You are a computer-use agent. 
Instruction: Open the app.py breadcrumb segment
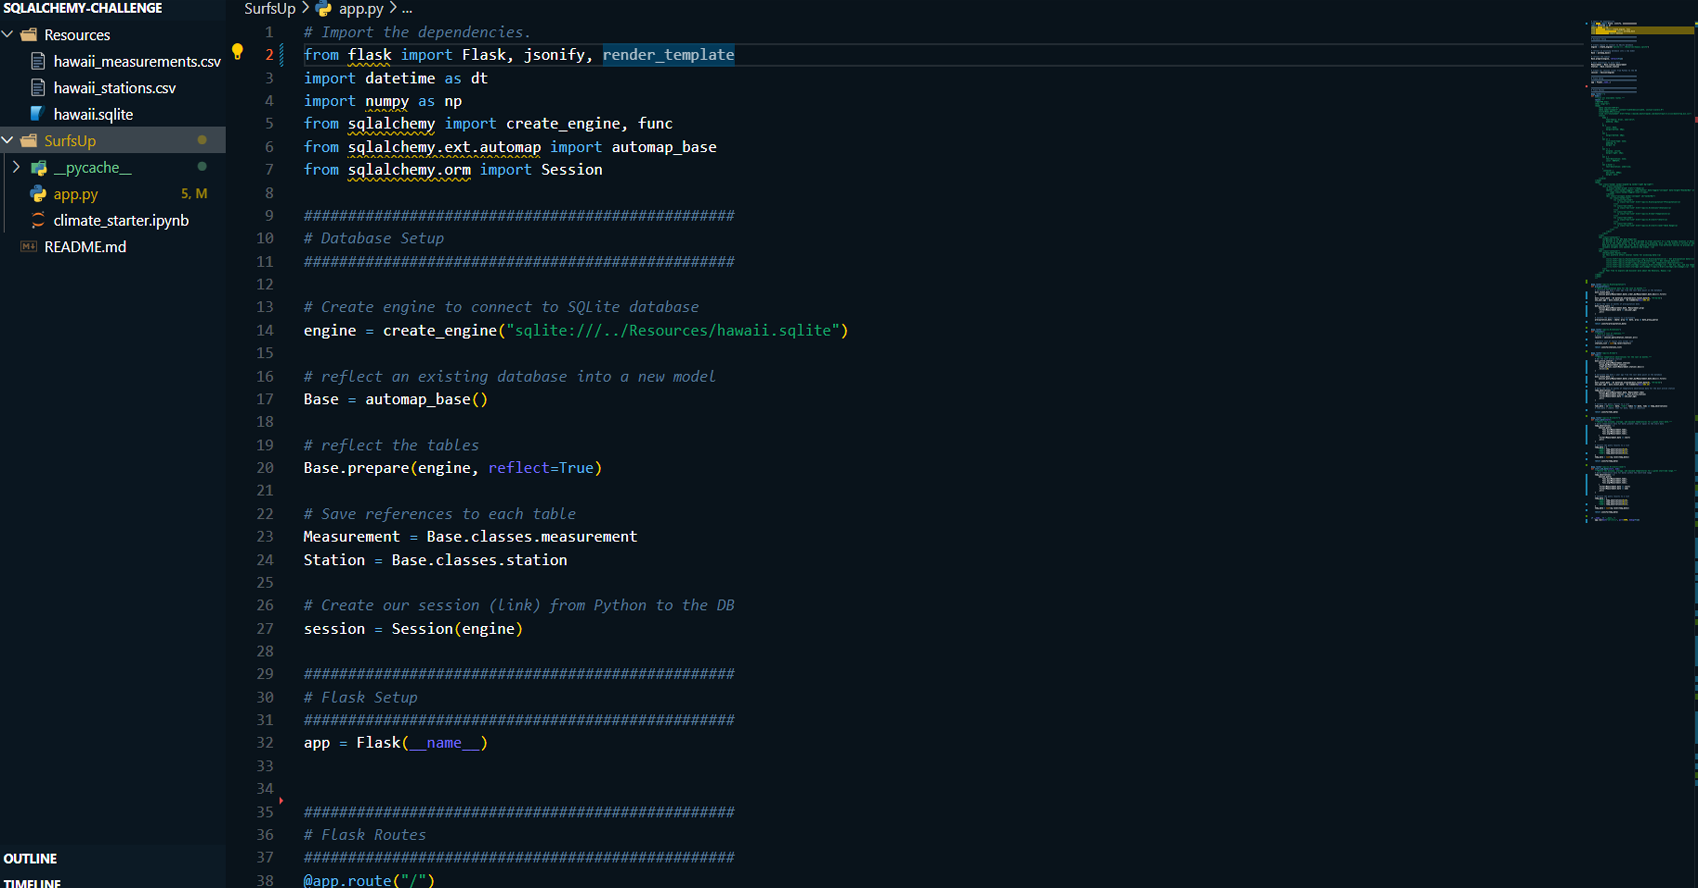point(361,9)
